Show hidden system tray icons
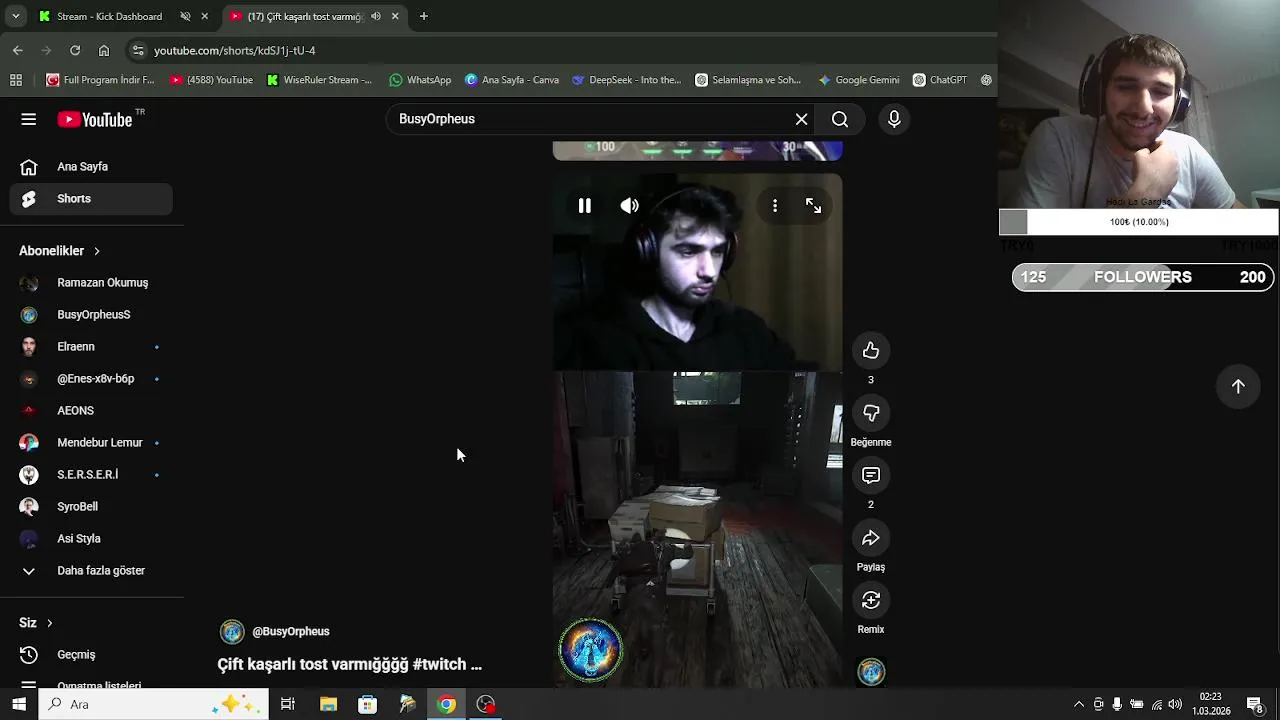Screen dimensions: 1280x720 (x=1078, y=705)
